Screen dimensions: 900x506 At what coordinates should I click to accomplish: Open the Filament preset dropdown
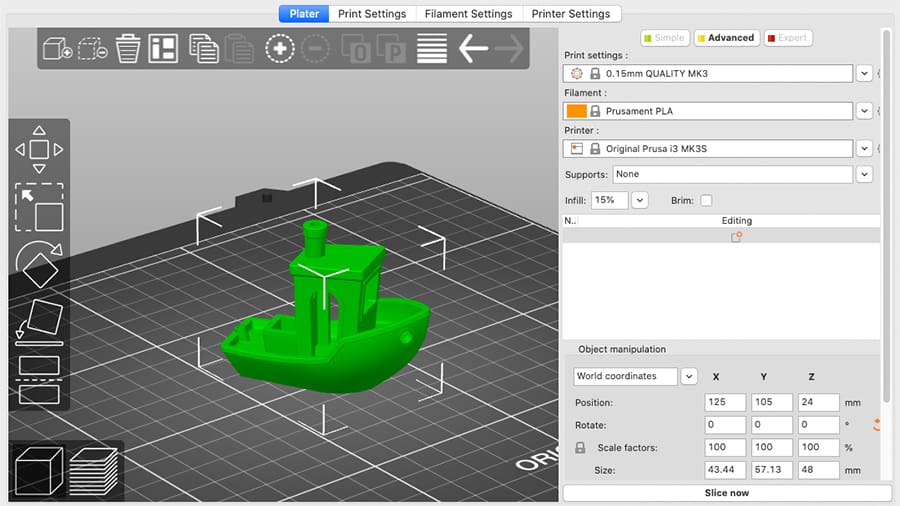[x=864, y=111]
